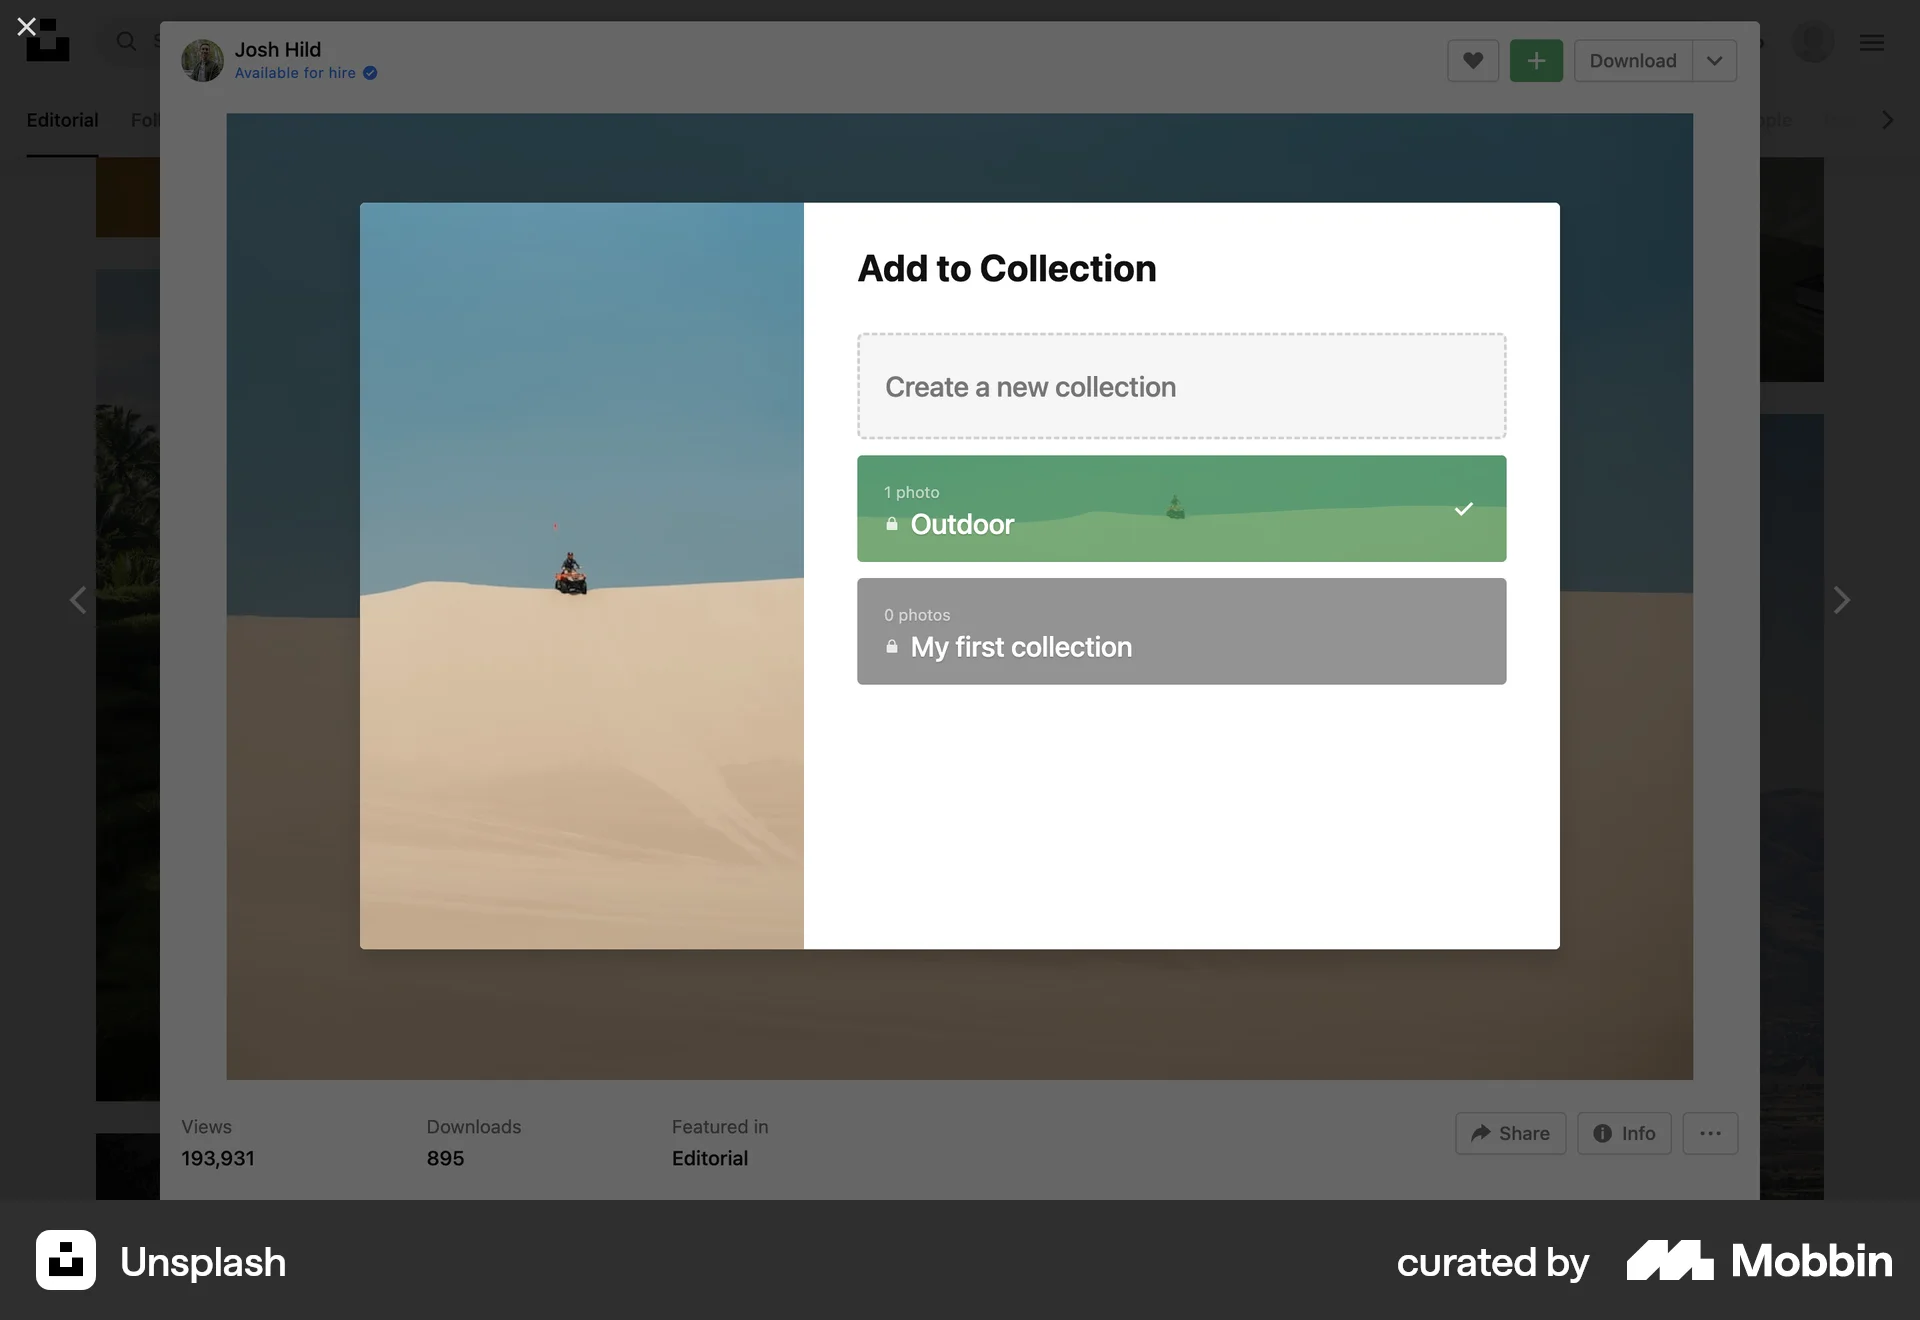Click the Unsplash logo in the top-left corner
Viewport: 1920px width, 1320px height.
tap(48, 41)
